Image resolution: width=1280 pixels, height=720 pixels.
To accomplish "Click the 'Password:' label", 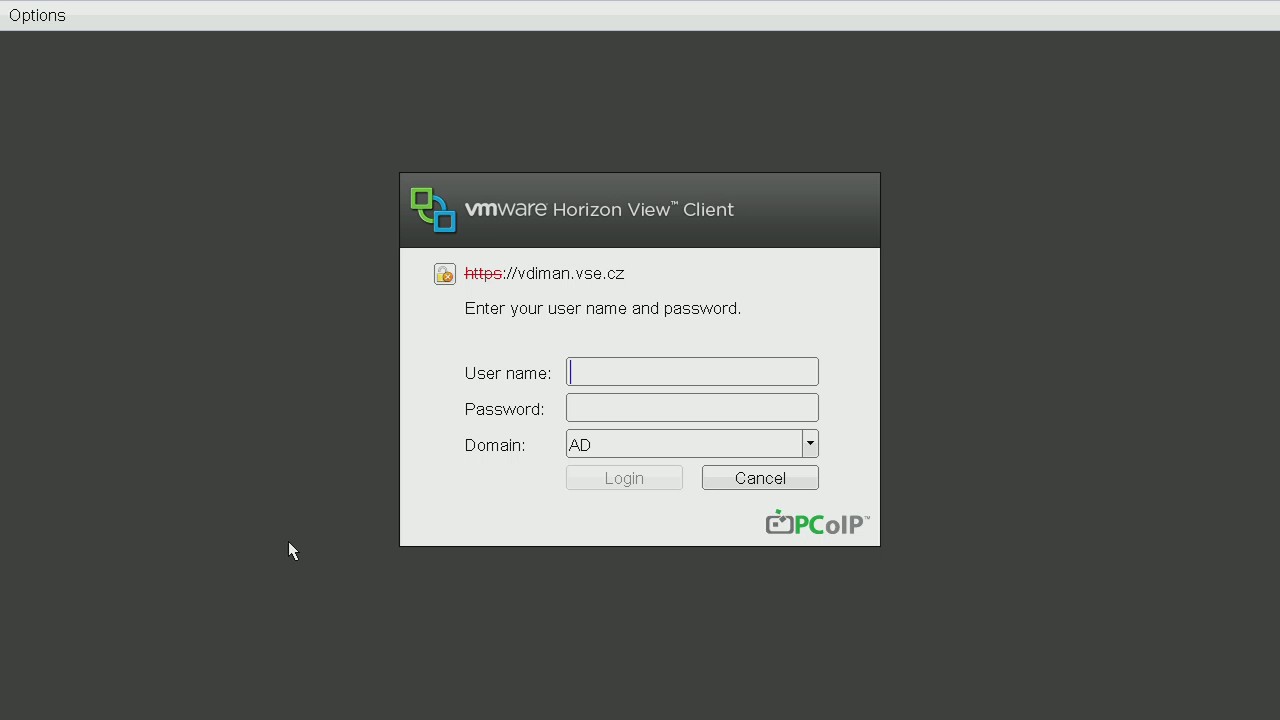I will [504, 409].
